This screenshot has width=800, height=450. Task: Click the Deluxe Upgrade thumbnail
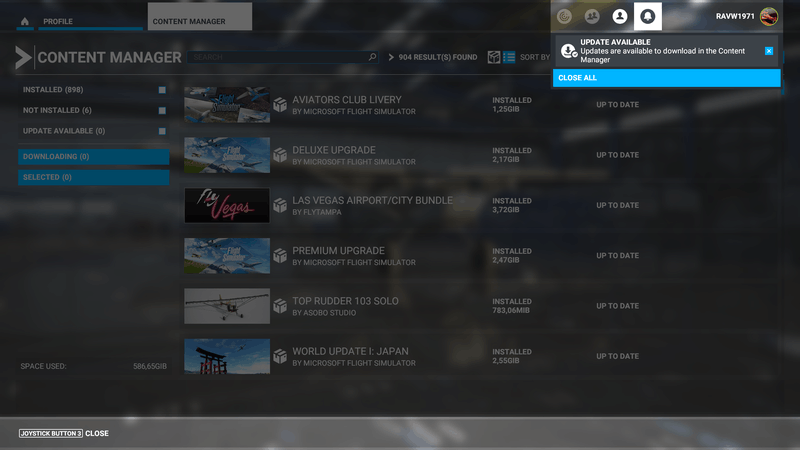click(x=227, y=155)
